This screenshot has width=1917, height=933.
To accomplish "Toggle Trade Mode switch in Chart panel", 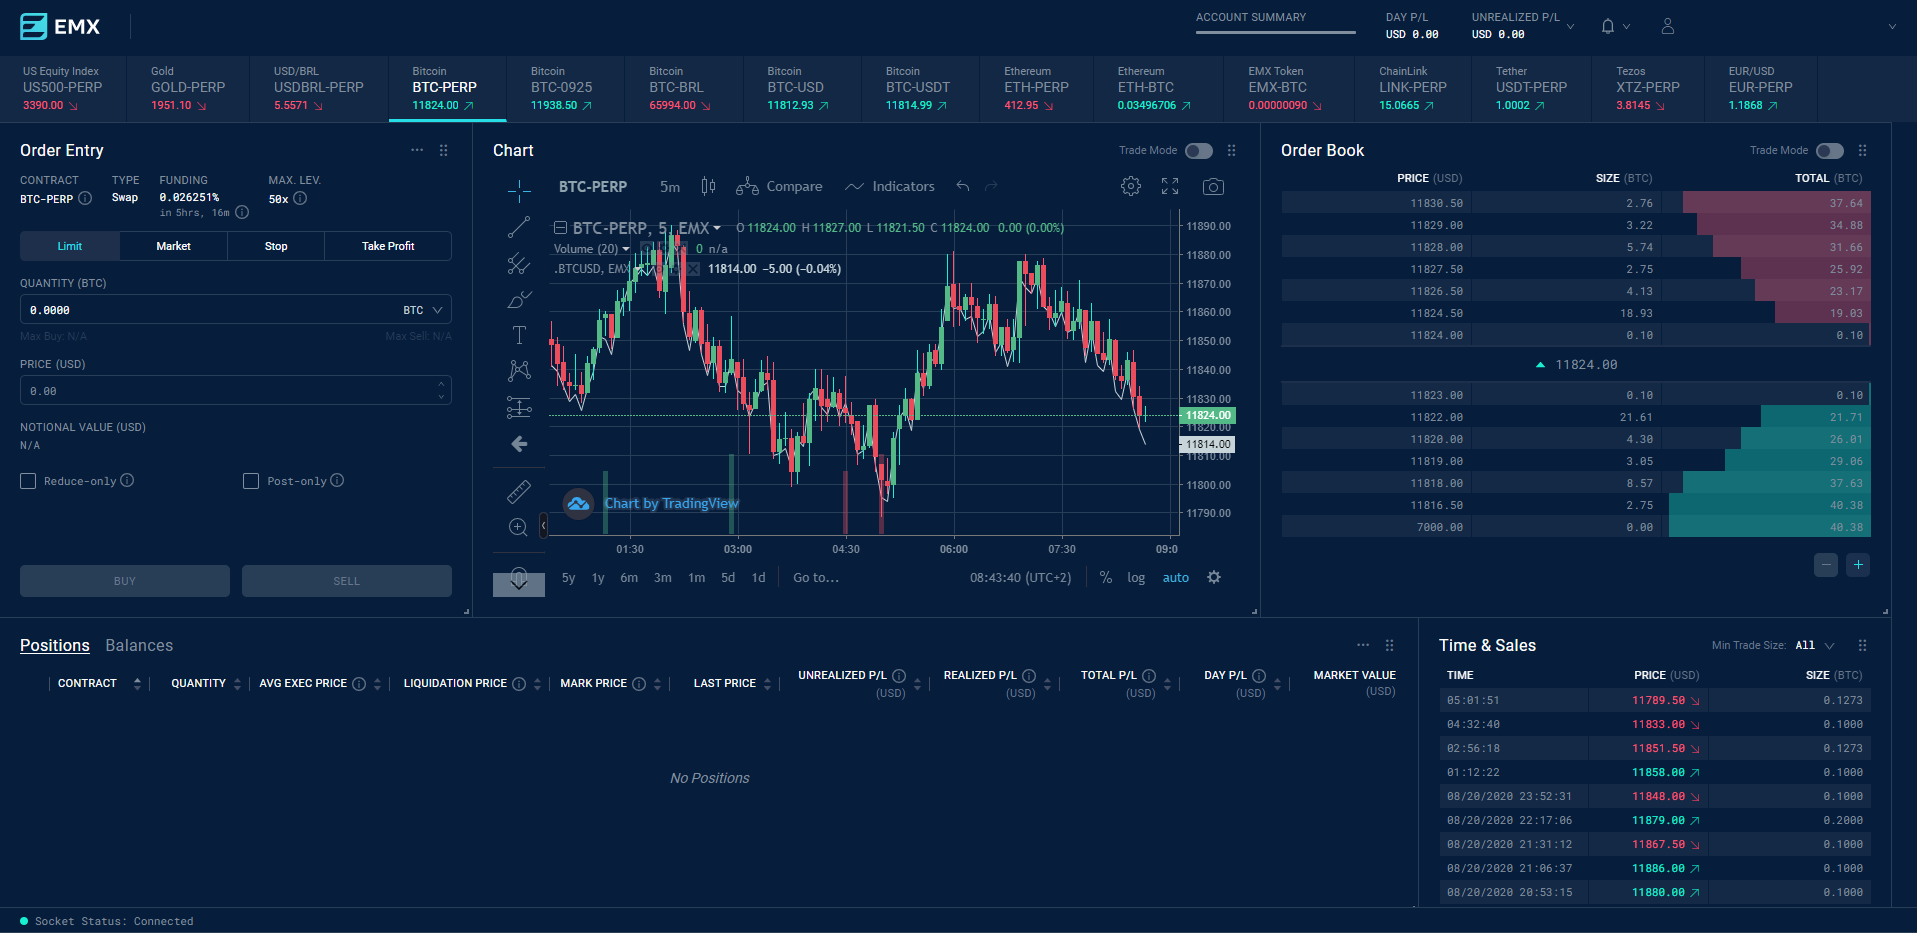I will 1199,150.
